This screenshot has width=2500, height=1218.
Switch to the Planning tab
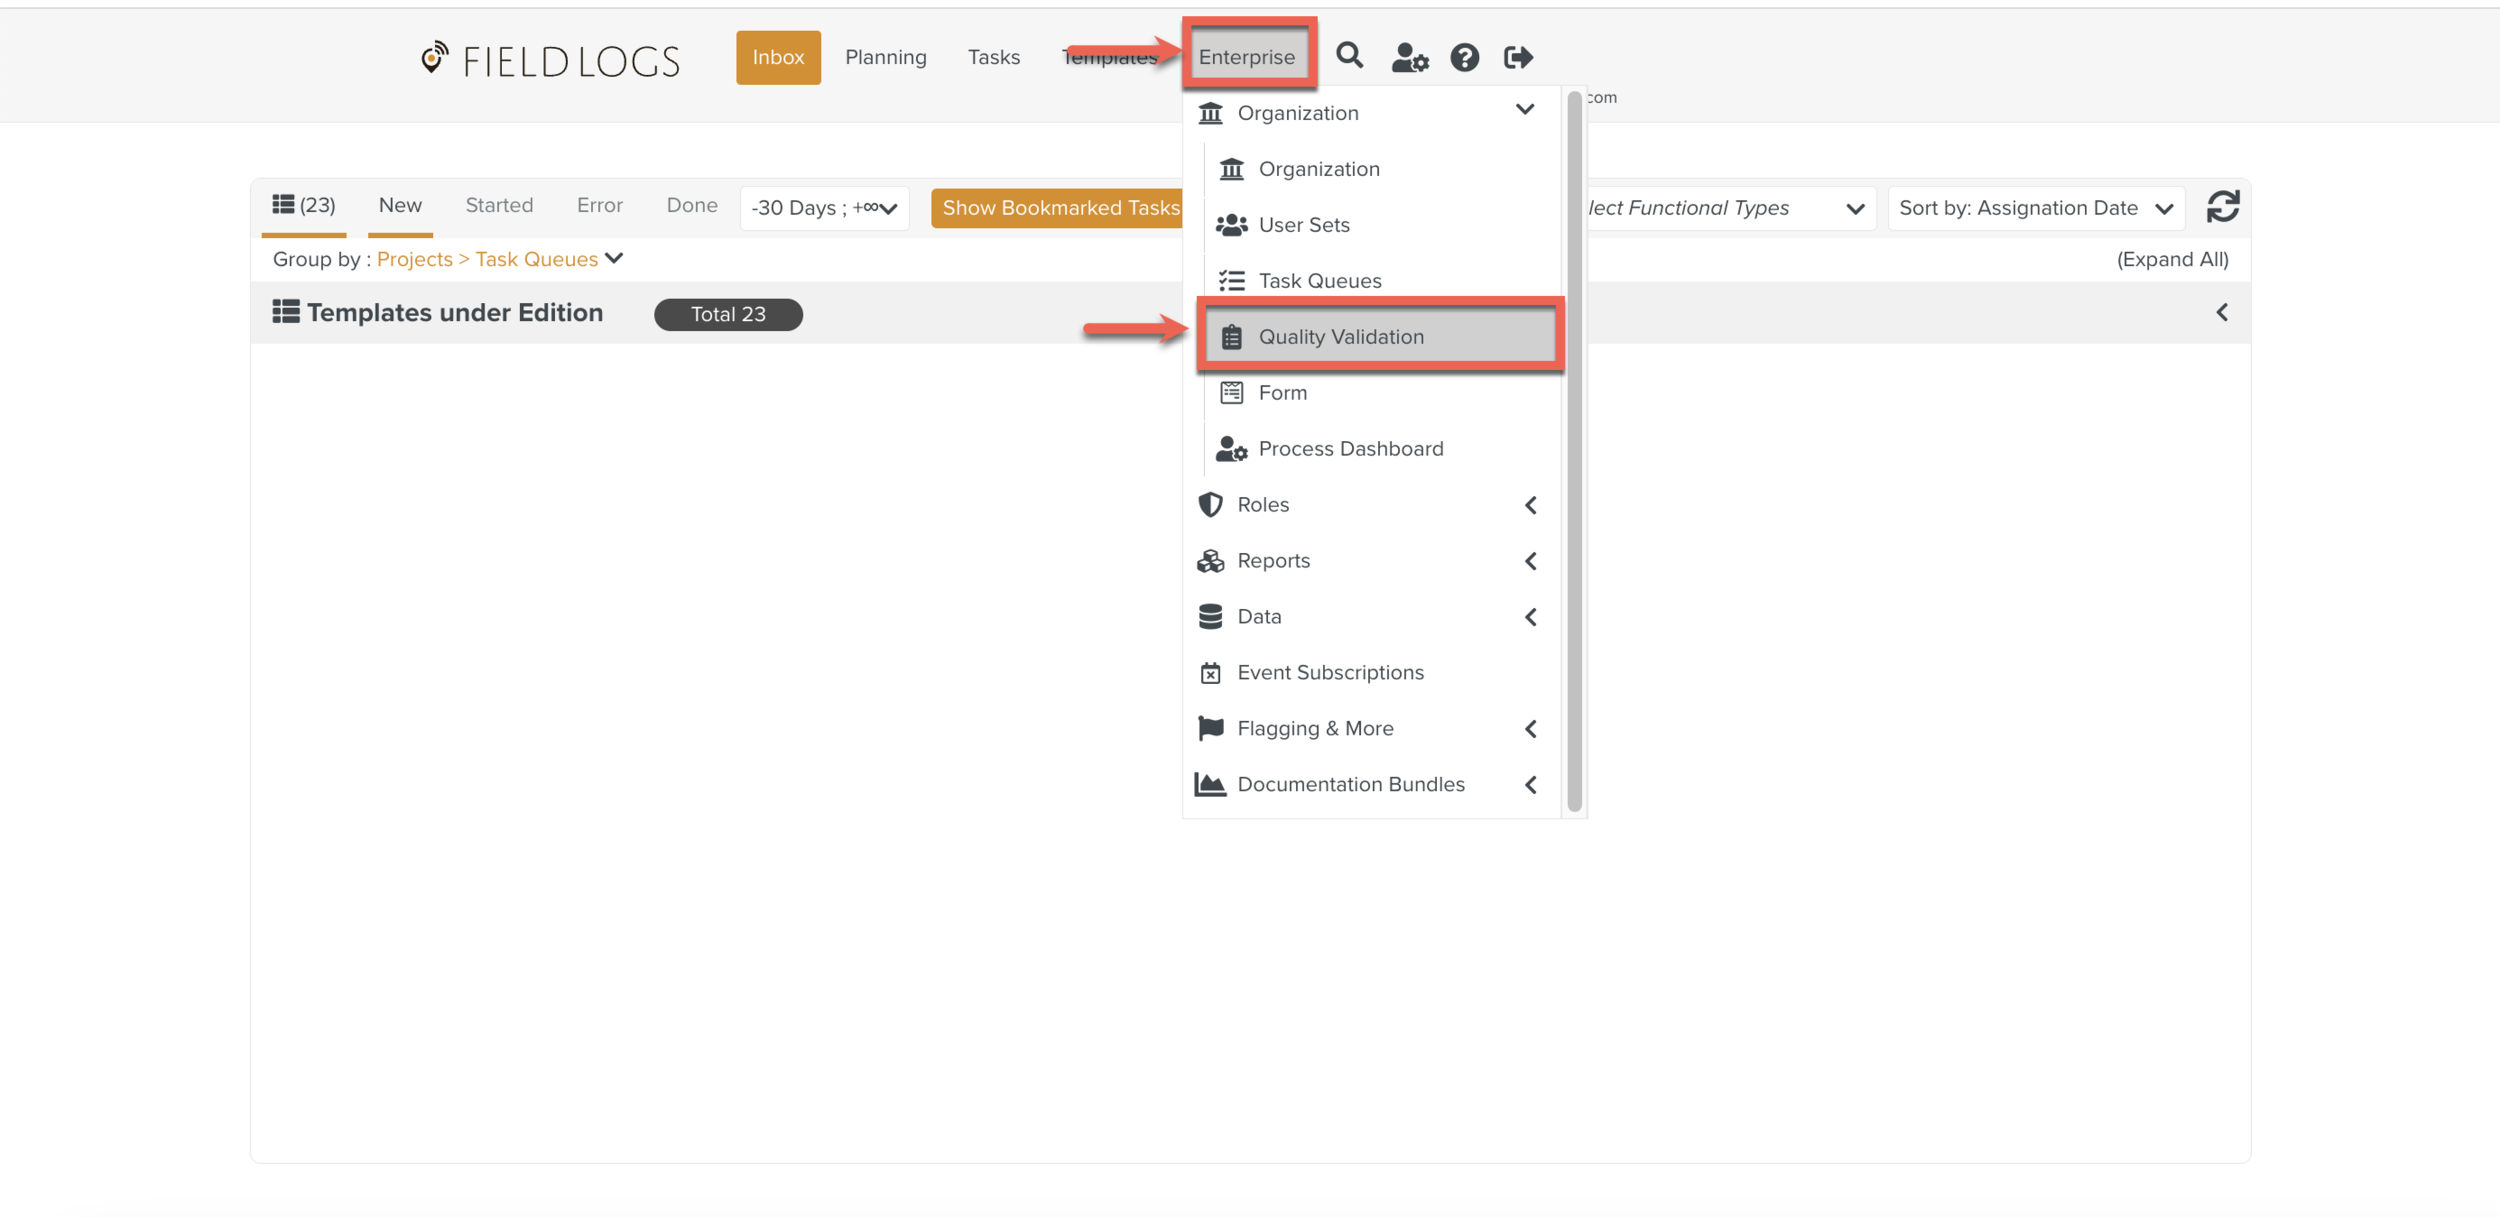885,57
